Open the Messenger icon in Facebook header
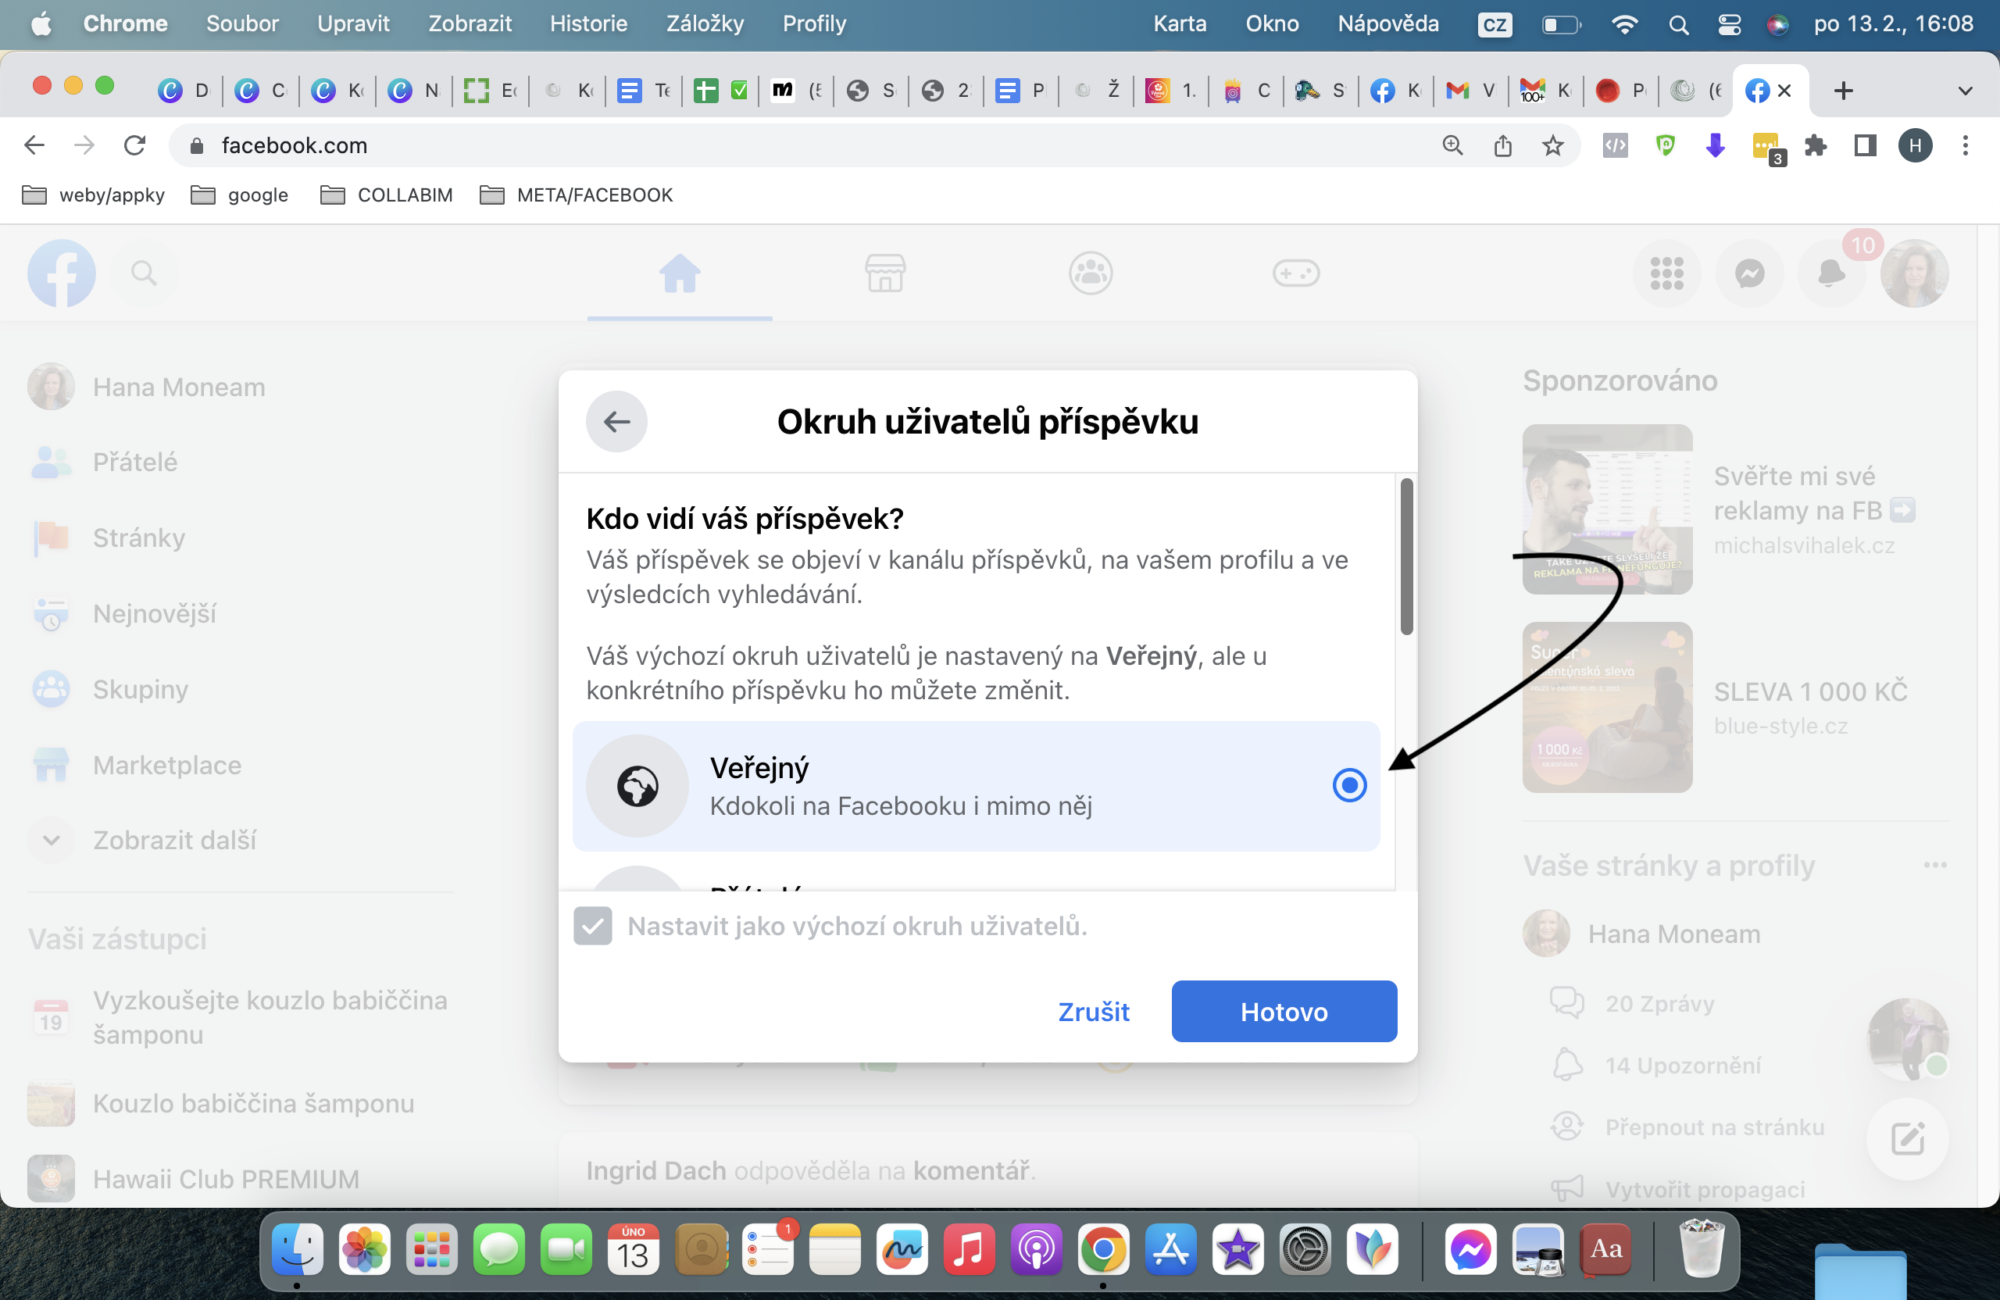The height and width of the screenshot is (1300, 2000). point(1749,273)
